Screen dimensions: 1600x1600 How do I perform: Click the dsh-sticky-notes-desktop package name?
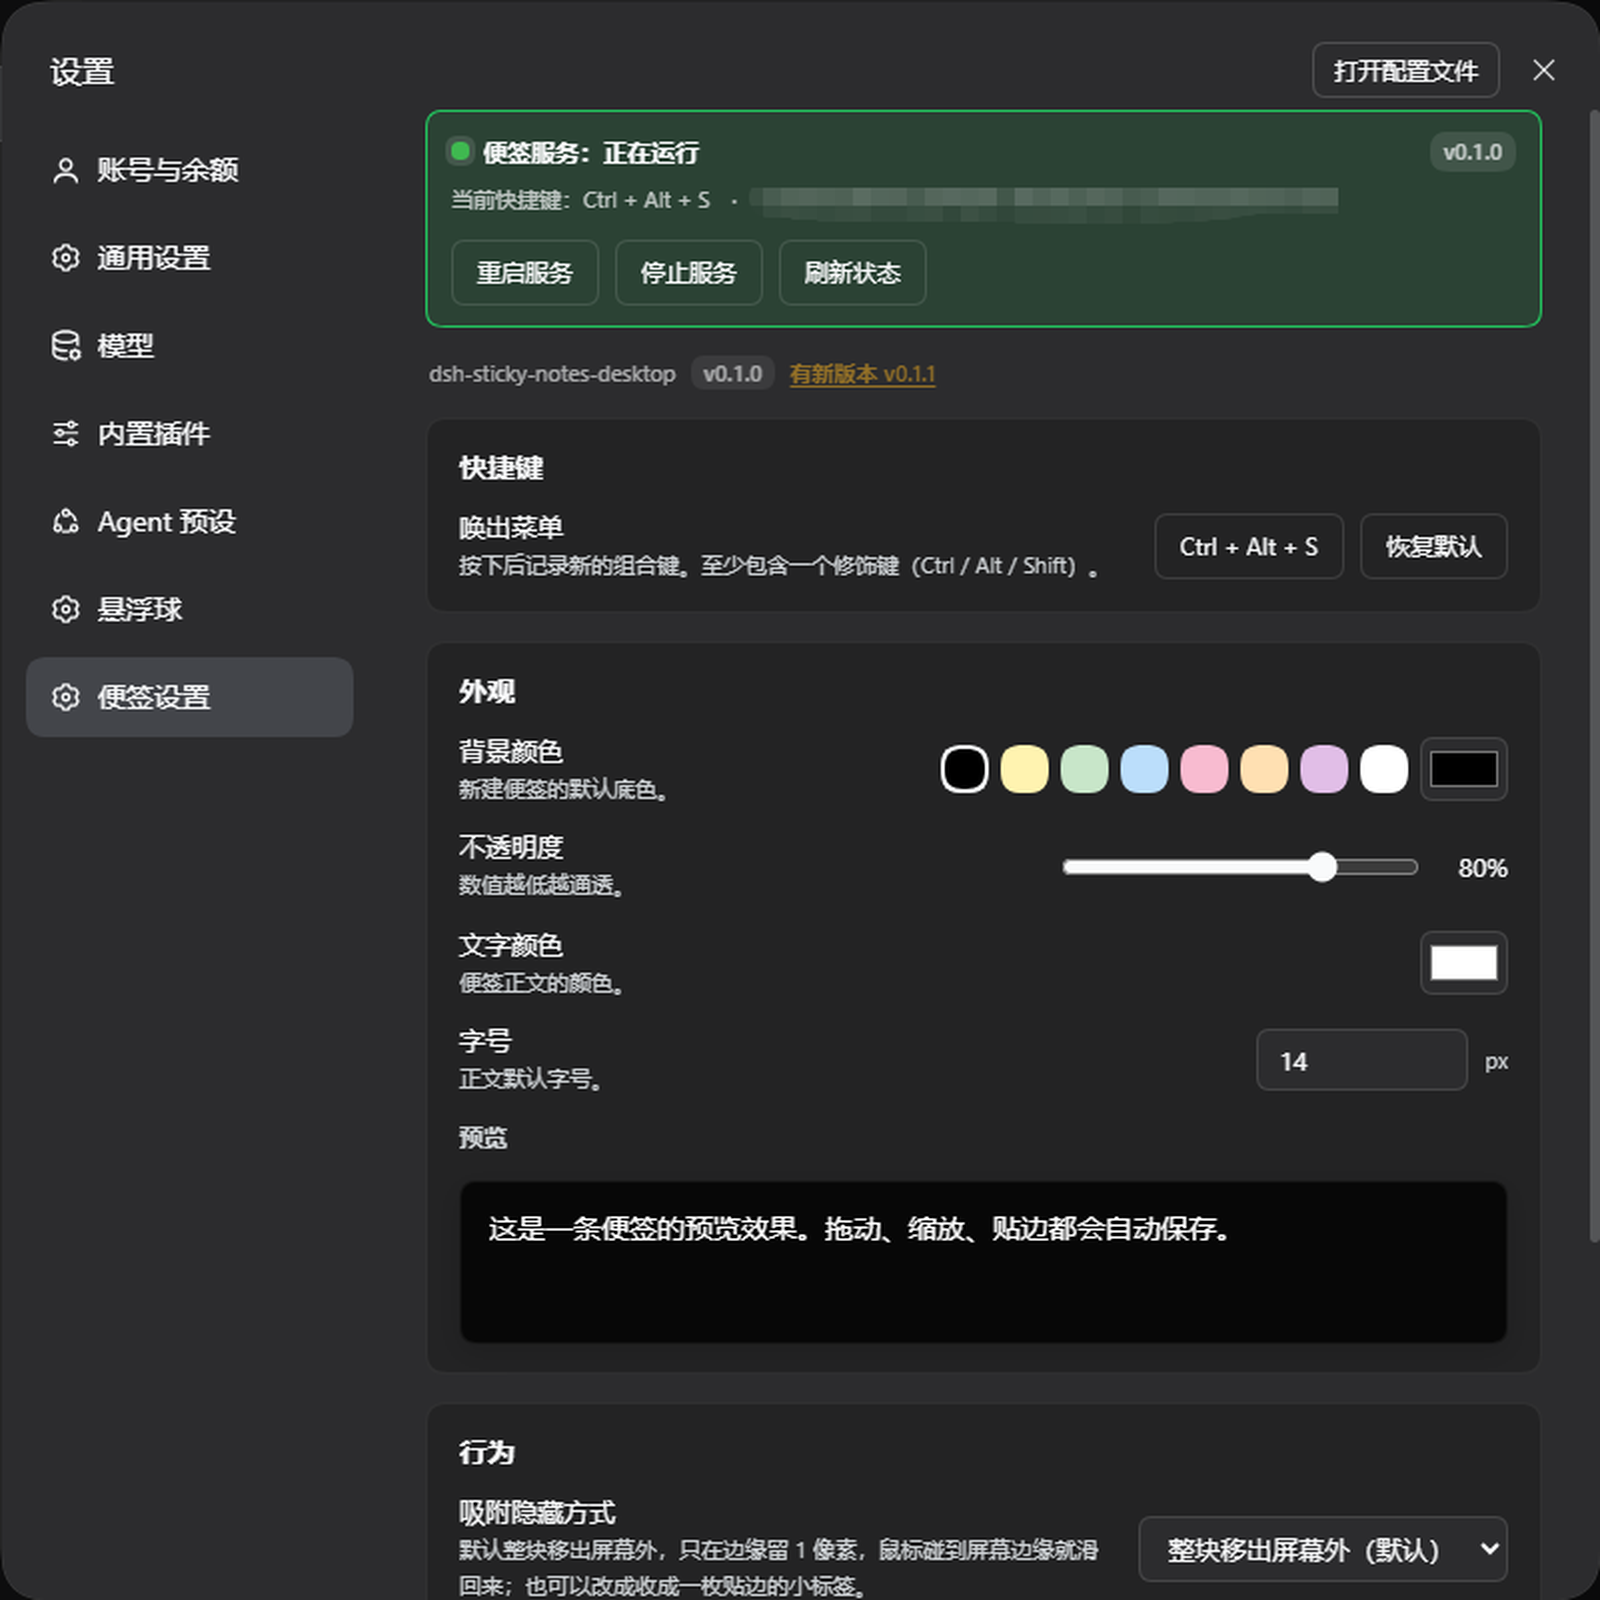tap(552, 374)
